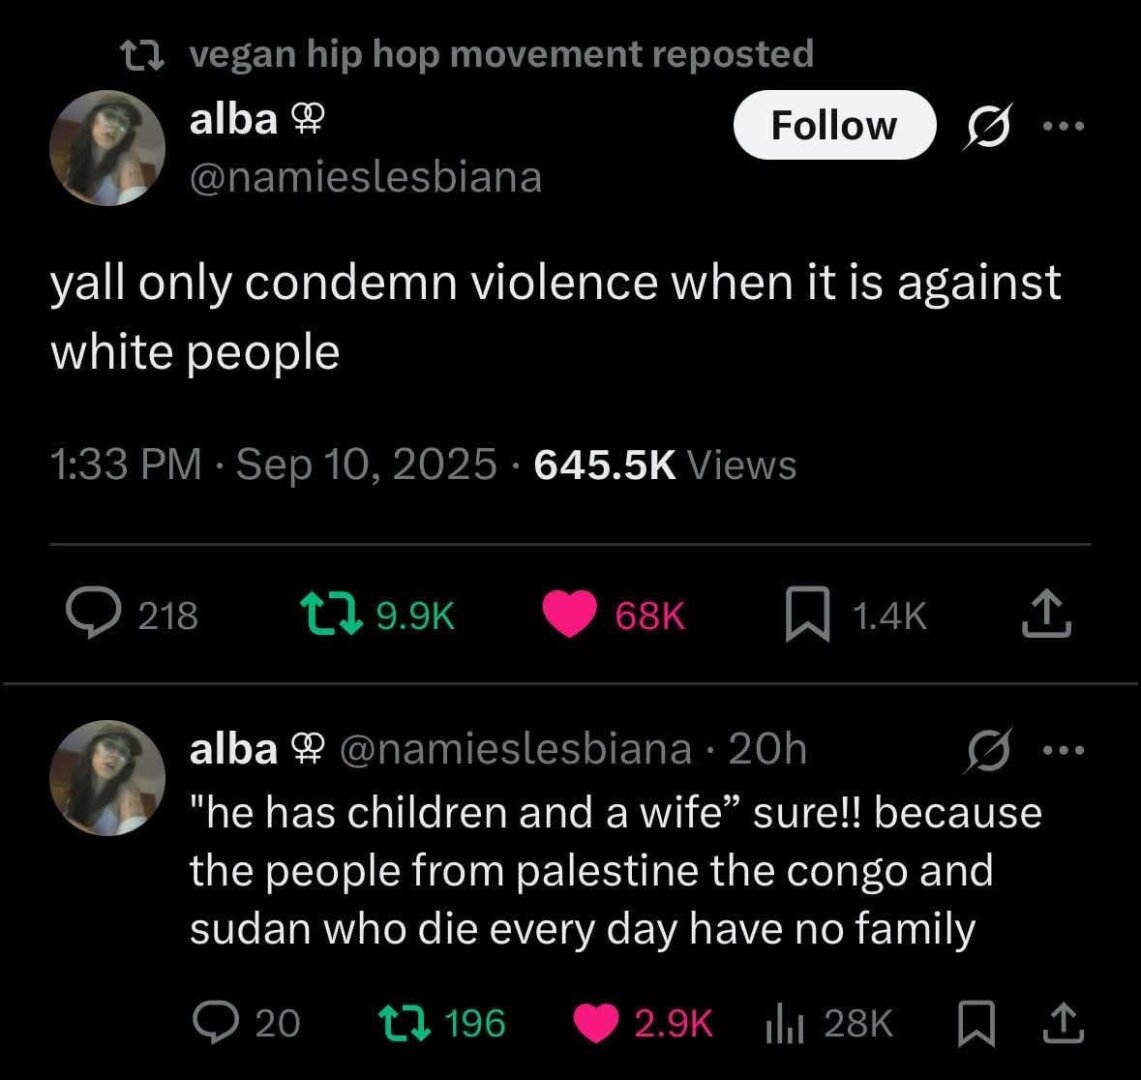Share the reply post
The height and width of the screenshot is (1080, 1141).
coord(1062,1023)
